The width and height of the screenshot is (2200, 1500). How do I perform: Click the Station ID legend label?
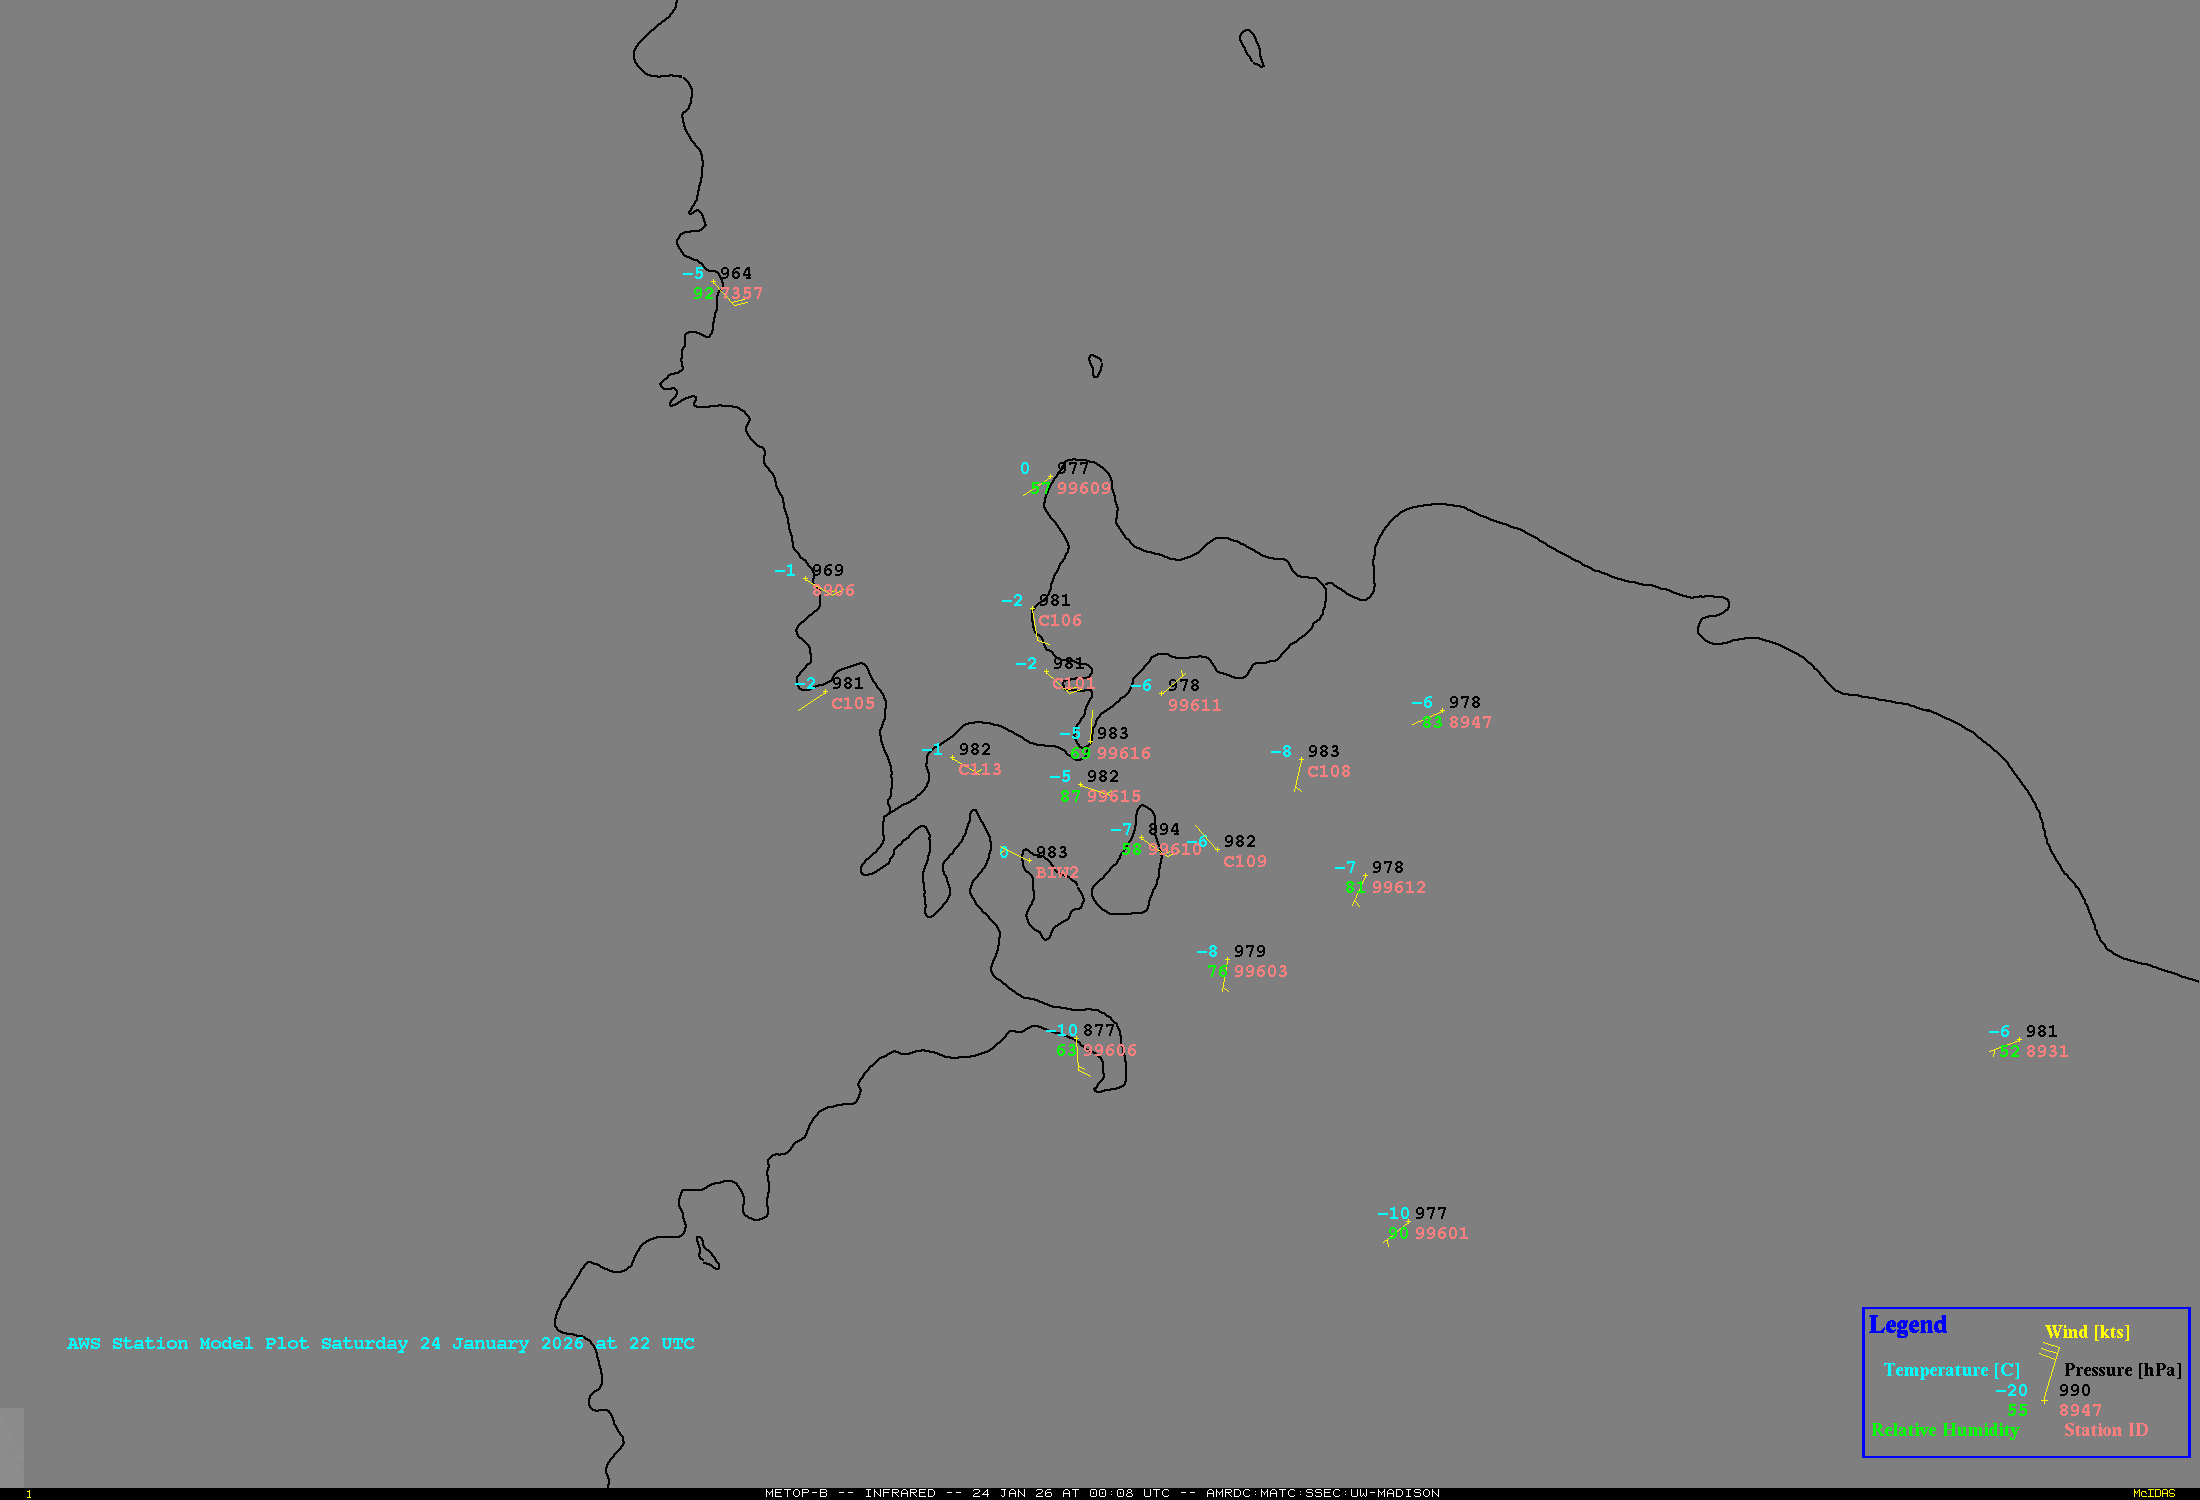[2106, 1430]
